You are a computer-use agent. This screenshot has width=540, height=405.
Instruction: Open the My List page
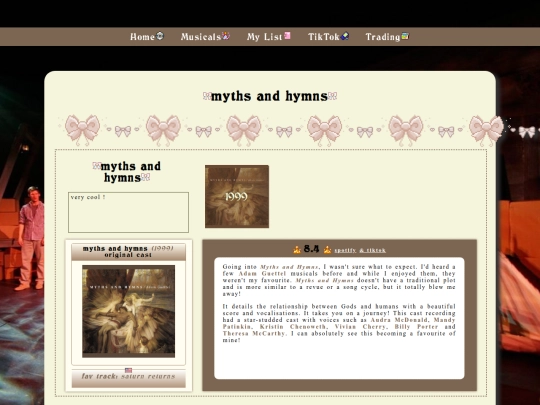(x=264, y=37)
